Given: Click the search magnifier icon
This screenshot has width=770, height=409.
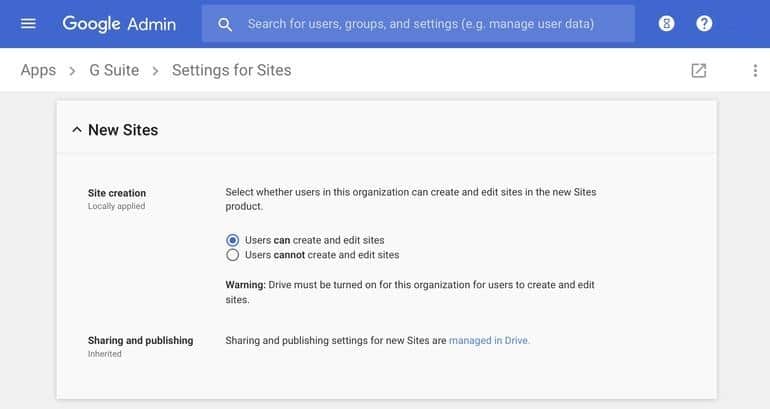Looking at the screenshot, I should 225,24.
